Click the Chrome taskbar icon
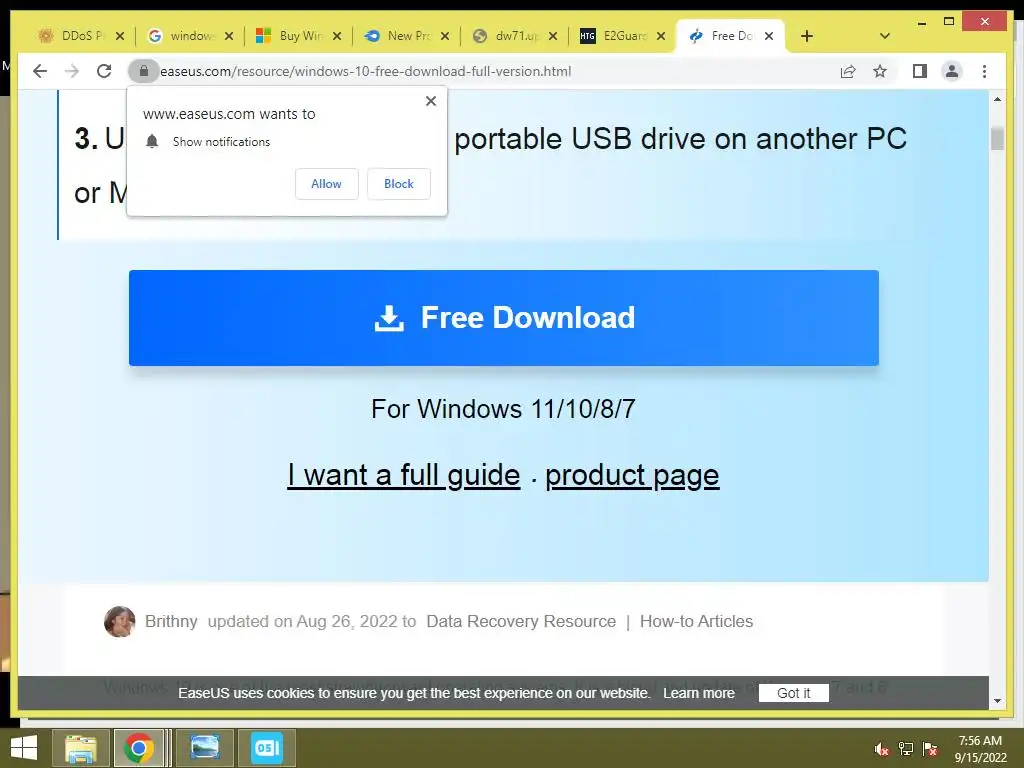 [138, 748]
